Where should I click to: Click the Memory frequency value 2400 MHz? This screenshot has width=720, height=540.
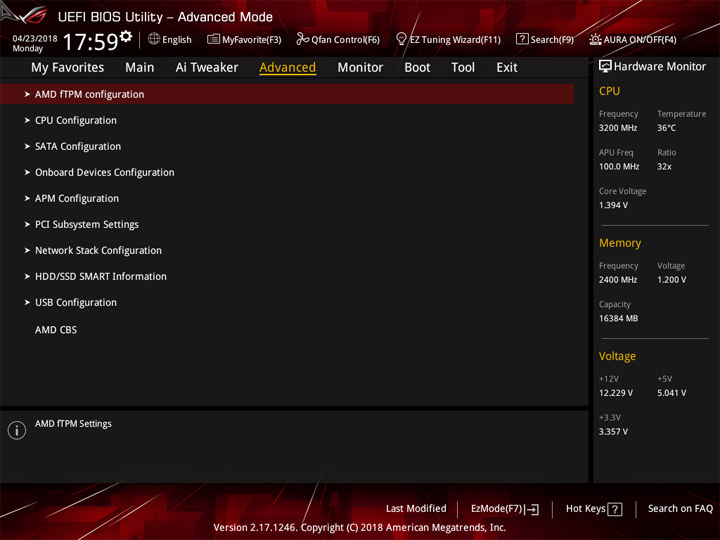(618, 280)
